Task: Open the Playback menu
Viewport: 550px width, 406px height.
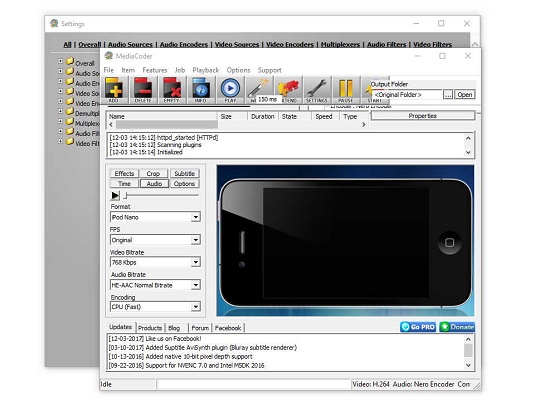Action: (x=206, y=70)
